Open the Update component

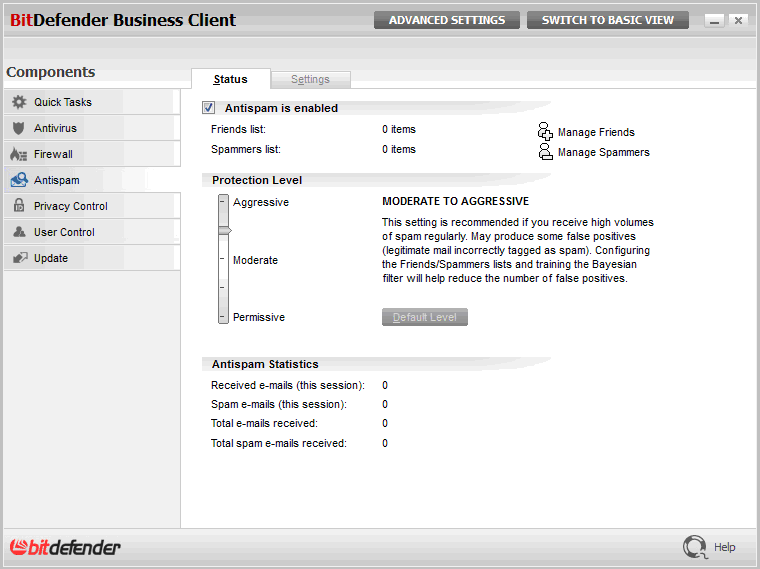pyautogui.click(x=92, y=258)
